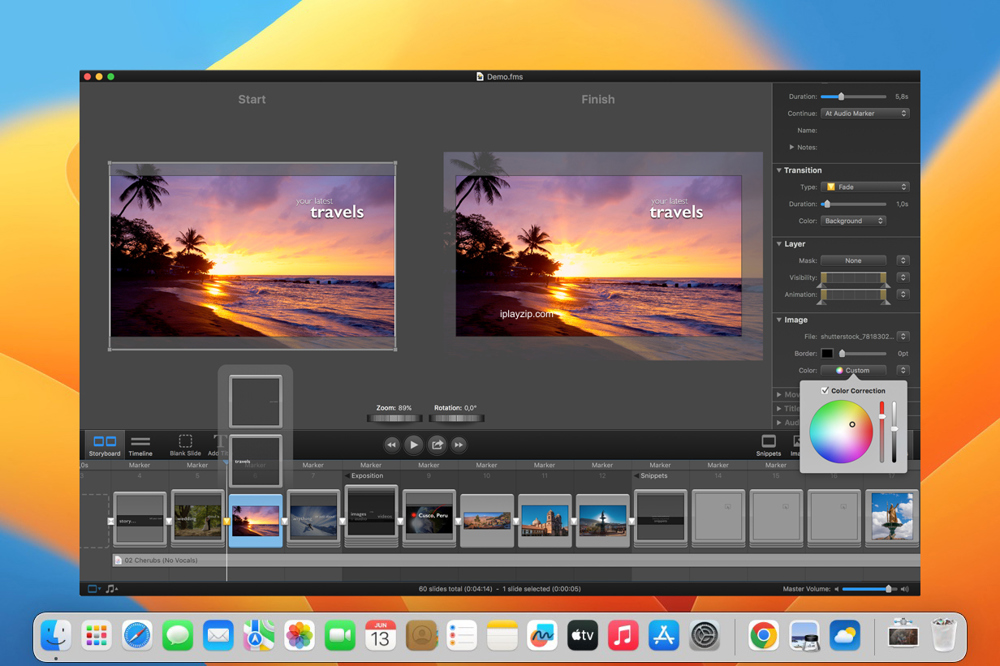Toggle the Color Correction checkbox
The width and height of the screenshot is (1000, 666).
pyautogui.click(x=825, y=390)
